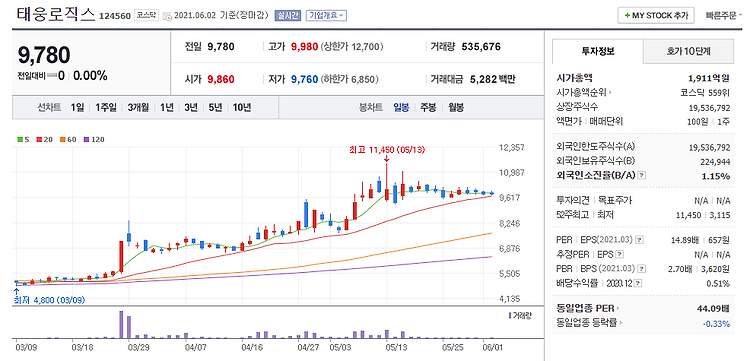Click the help icon next to 배당수익률 2020.12
This screenshot has height=361, width=750.
click(639, 283)
